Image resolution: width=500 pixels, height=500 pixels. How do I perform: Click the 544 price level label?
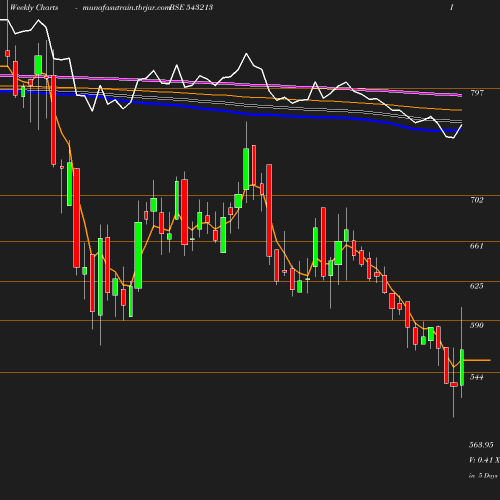(477, 377)
